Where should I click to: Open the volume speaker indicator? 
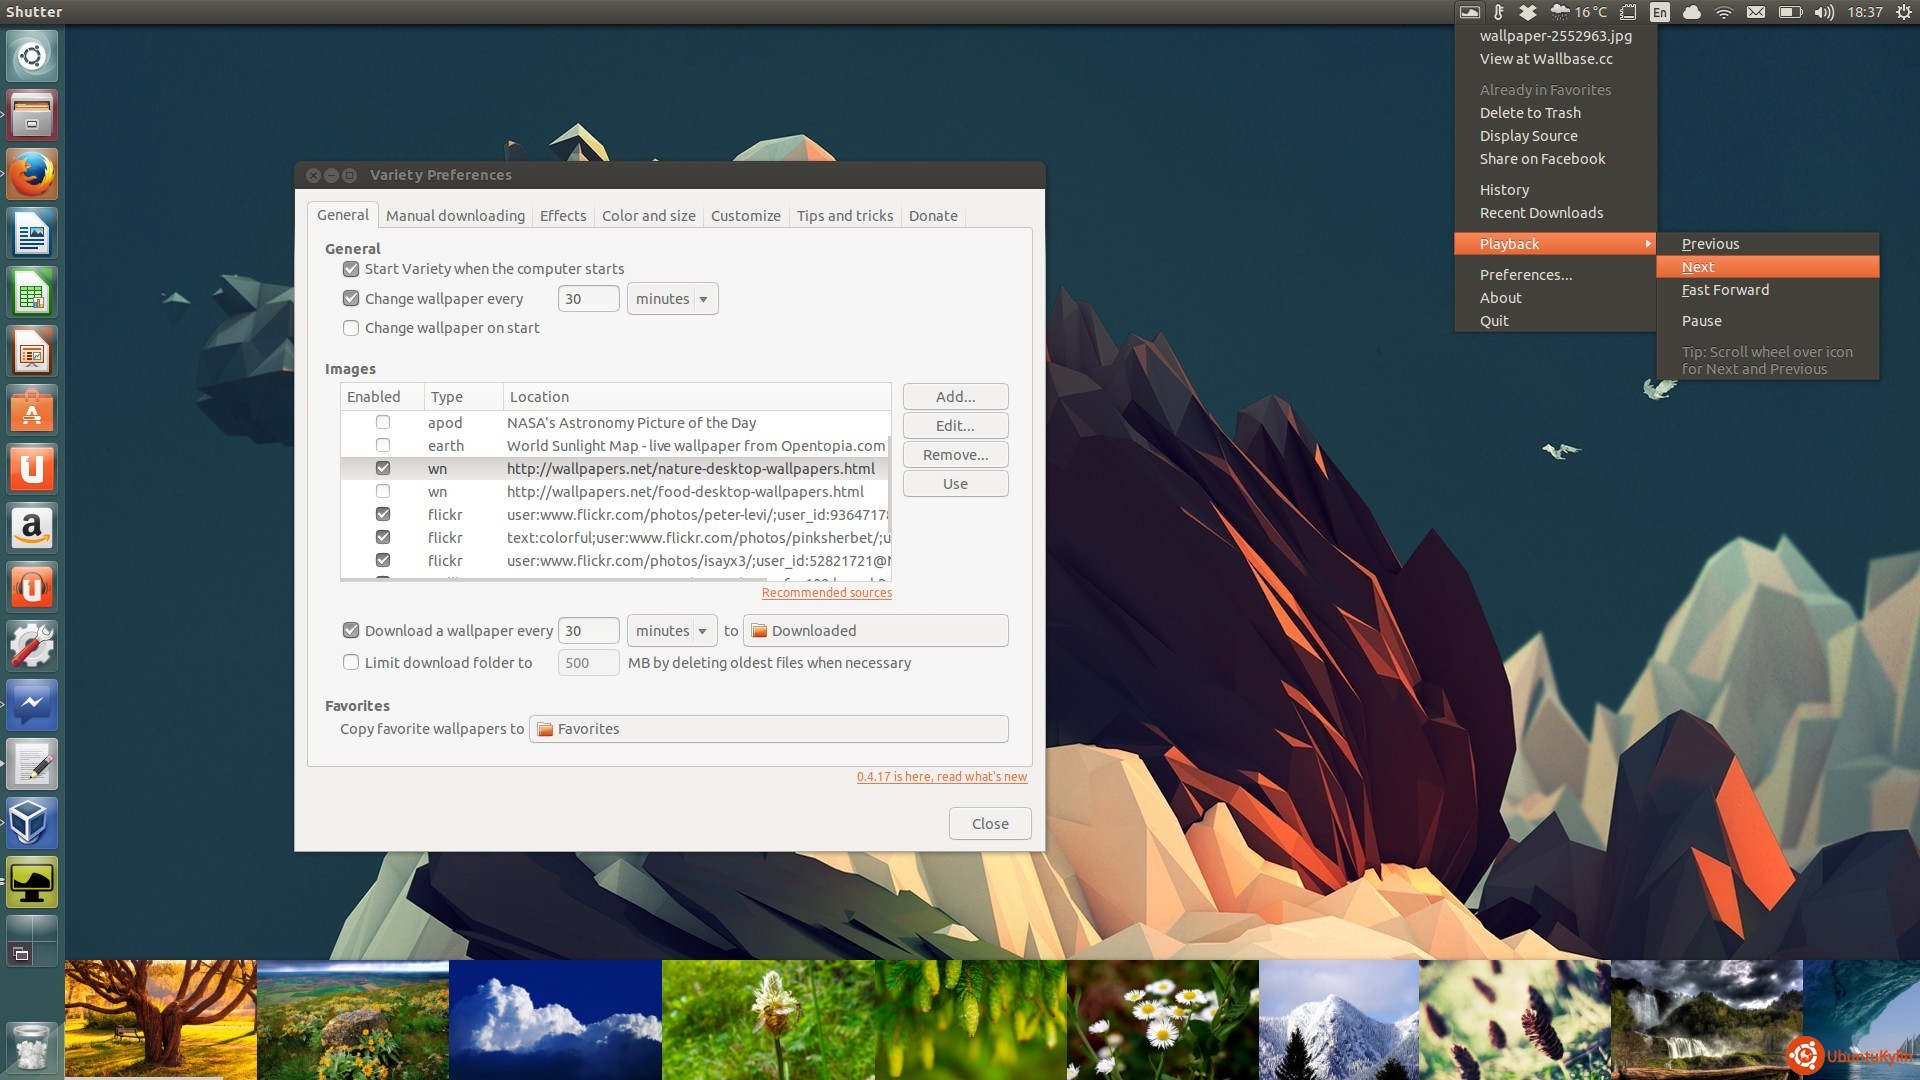click(x=1824, y=12)
